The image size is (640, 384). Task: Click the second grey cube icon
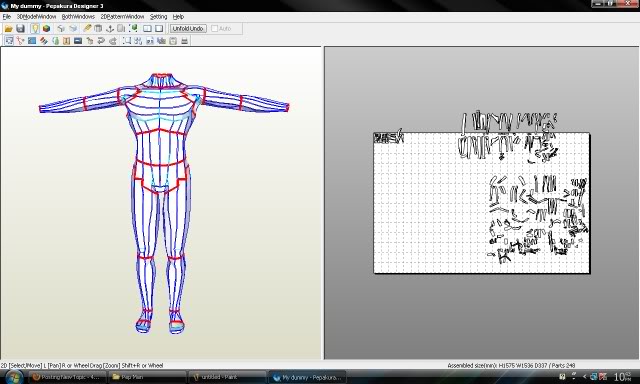(x=73, y=29)
